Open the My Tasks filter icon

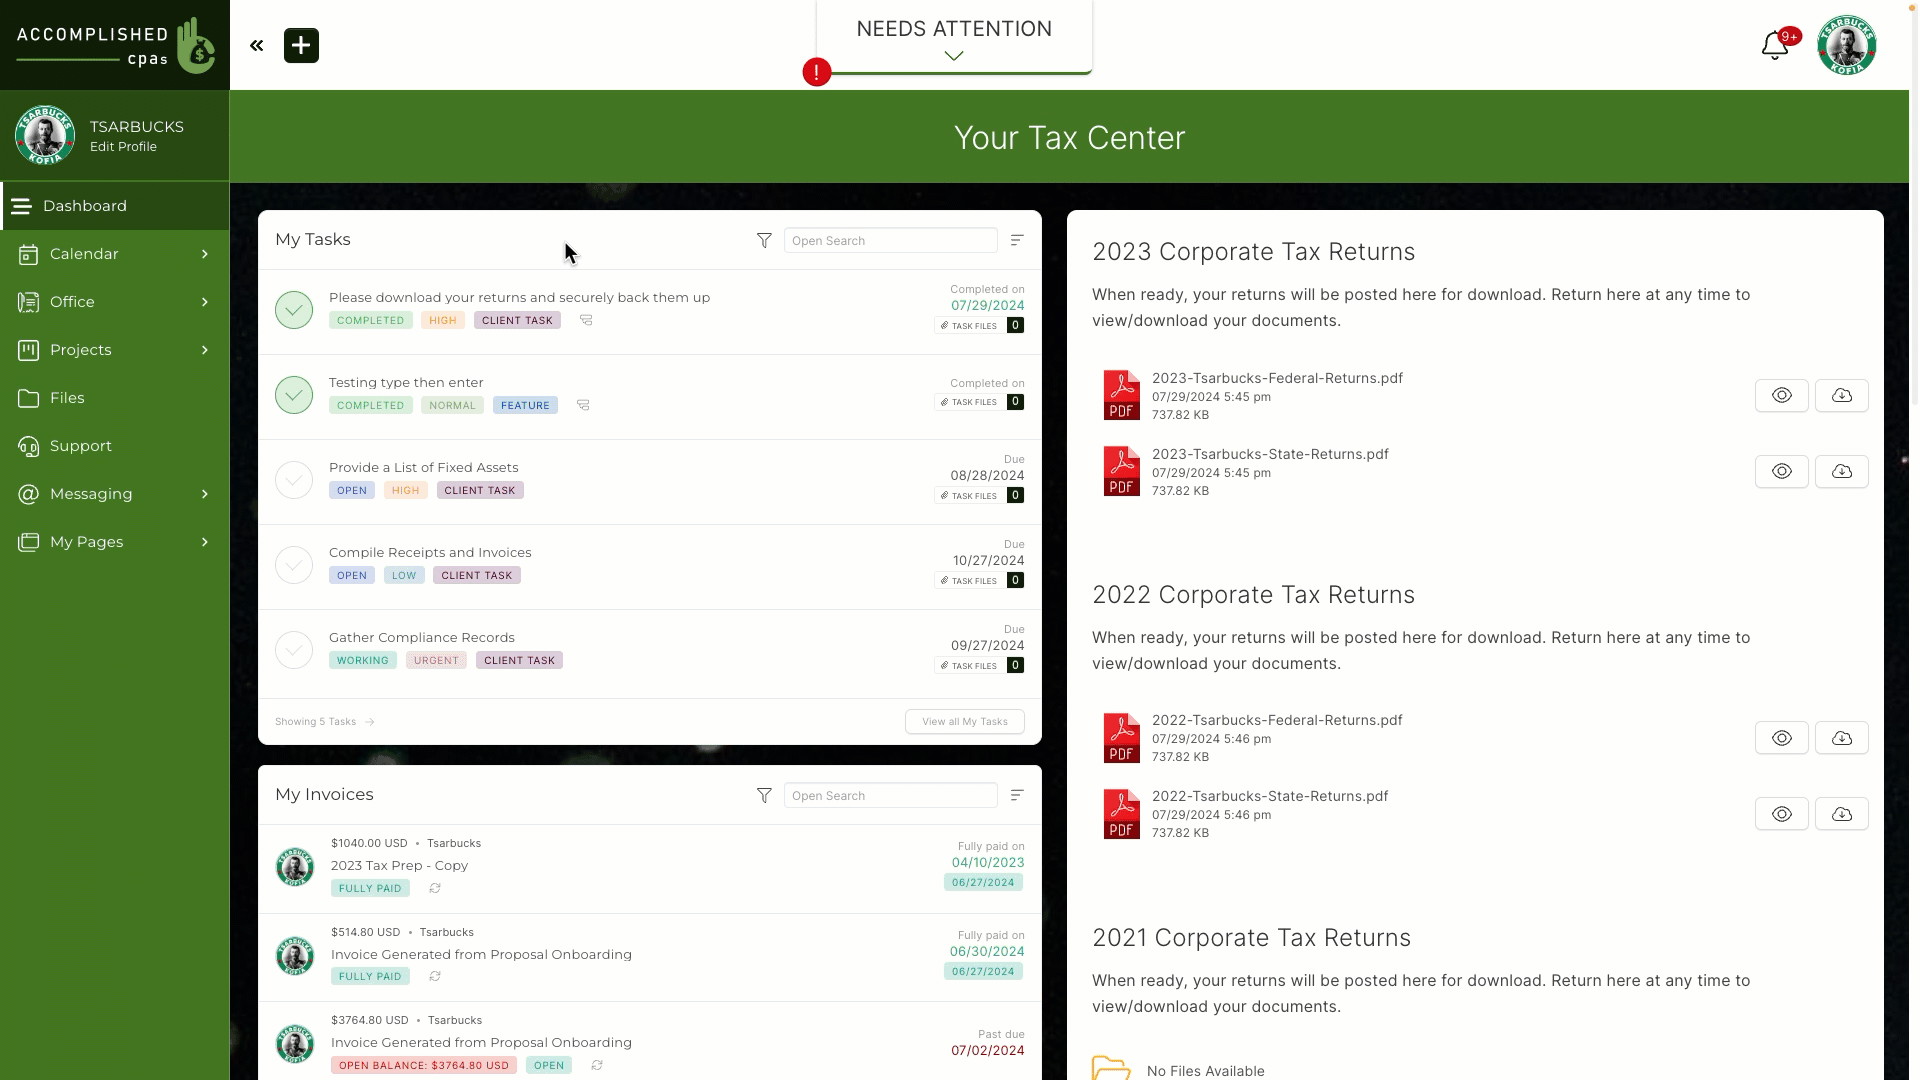(x=764, y=240)
